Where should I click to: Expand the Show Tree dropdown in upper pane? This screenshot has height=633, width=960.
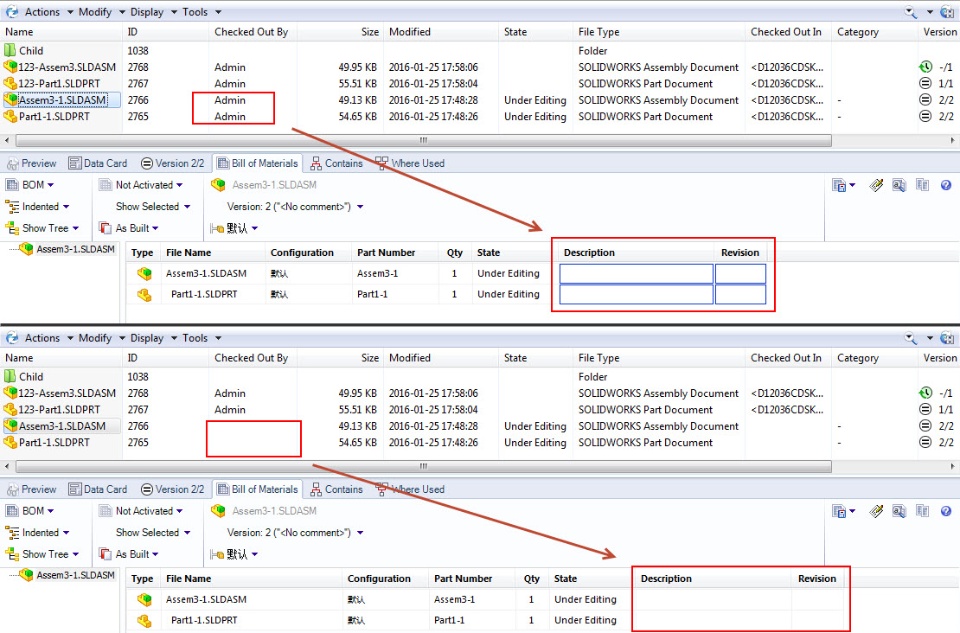pyautogui.click(x=42, y=228)
